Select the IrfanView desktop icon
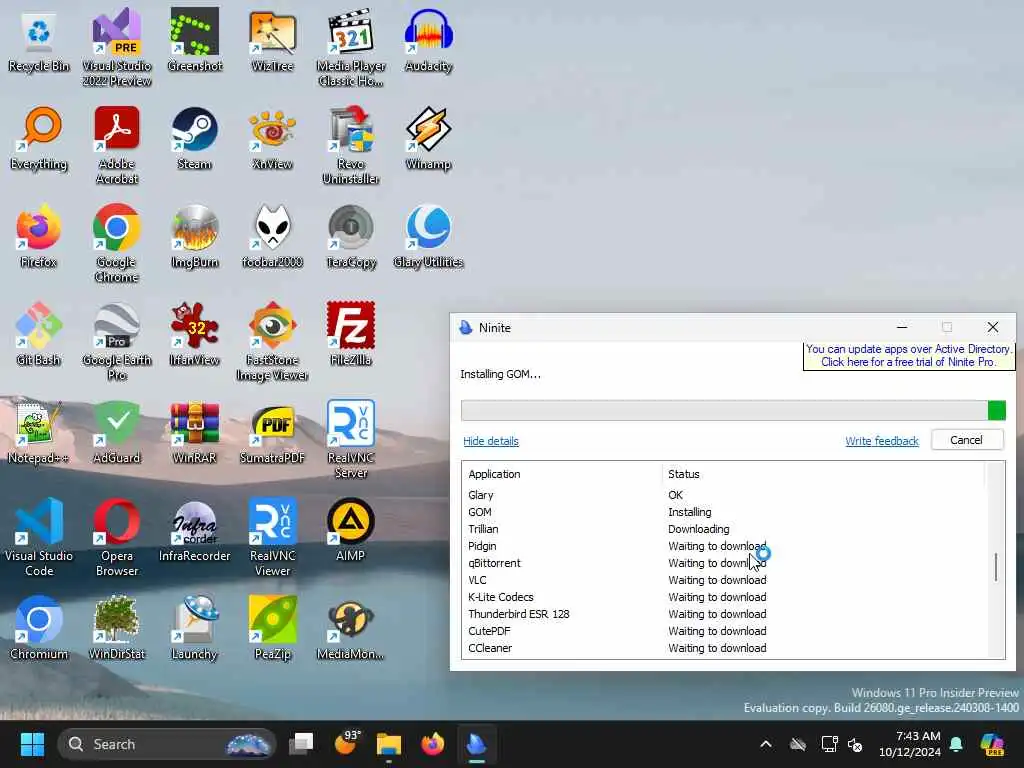The width and height of the screenshot is (1024, 768). tap(195, 335)
